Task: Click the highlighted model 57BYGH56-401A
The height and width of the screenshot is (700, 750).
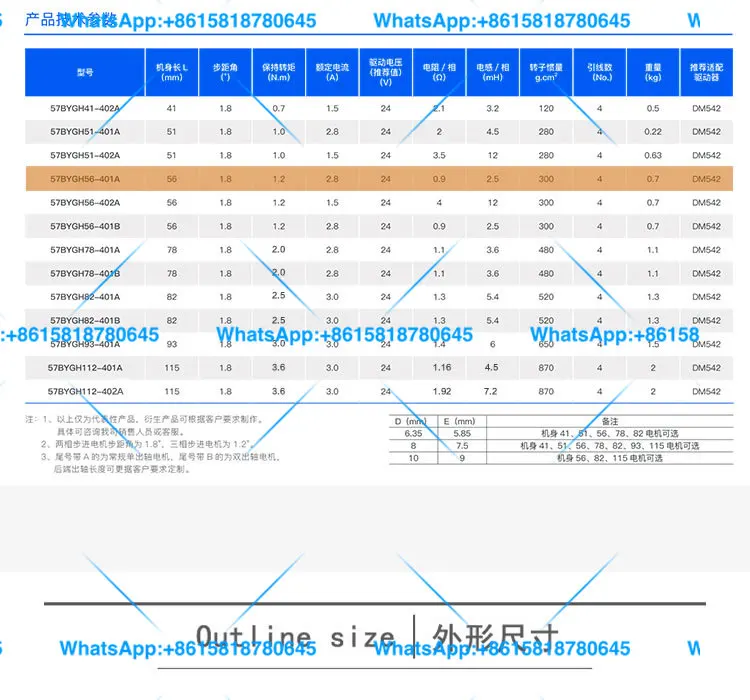Action: [x=85, y=179]
